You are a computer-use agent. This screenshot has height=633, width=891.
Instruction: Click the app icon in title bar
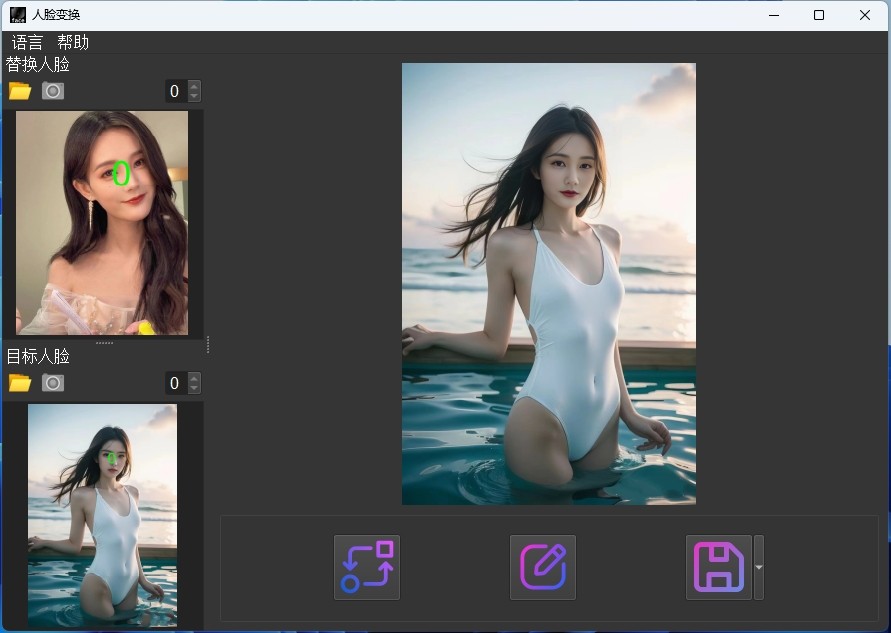[17, 15]
